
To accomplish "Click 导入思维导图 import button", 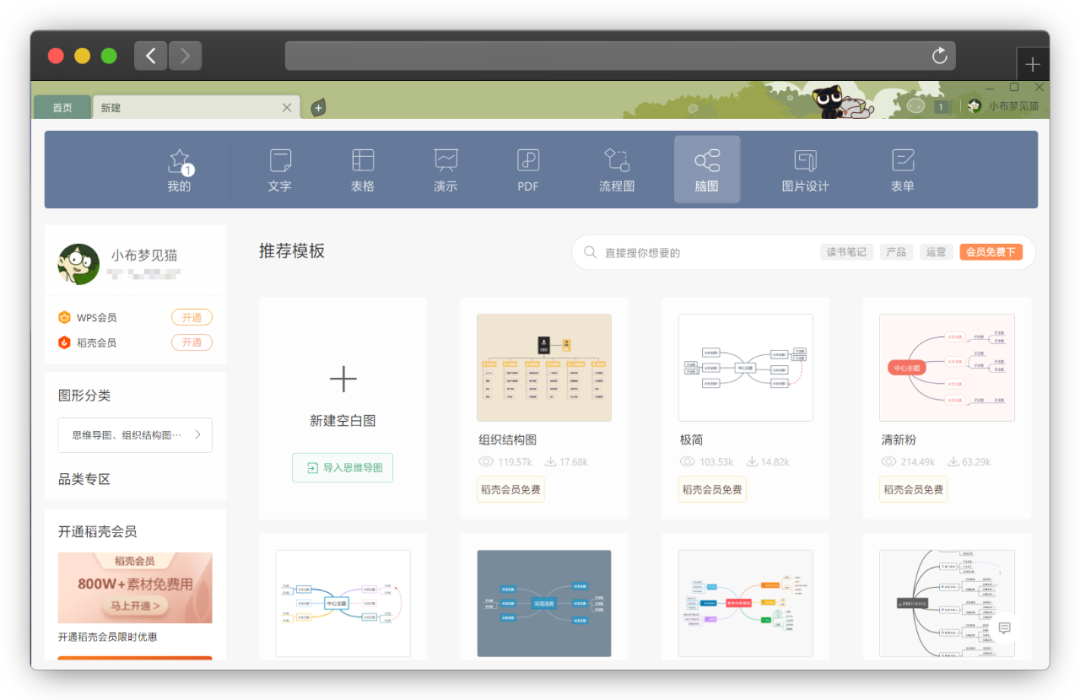I will click(x=343, y=467).
